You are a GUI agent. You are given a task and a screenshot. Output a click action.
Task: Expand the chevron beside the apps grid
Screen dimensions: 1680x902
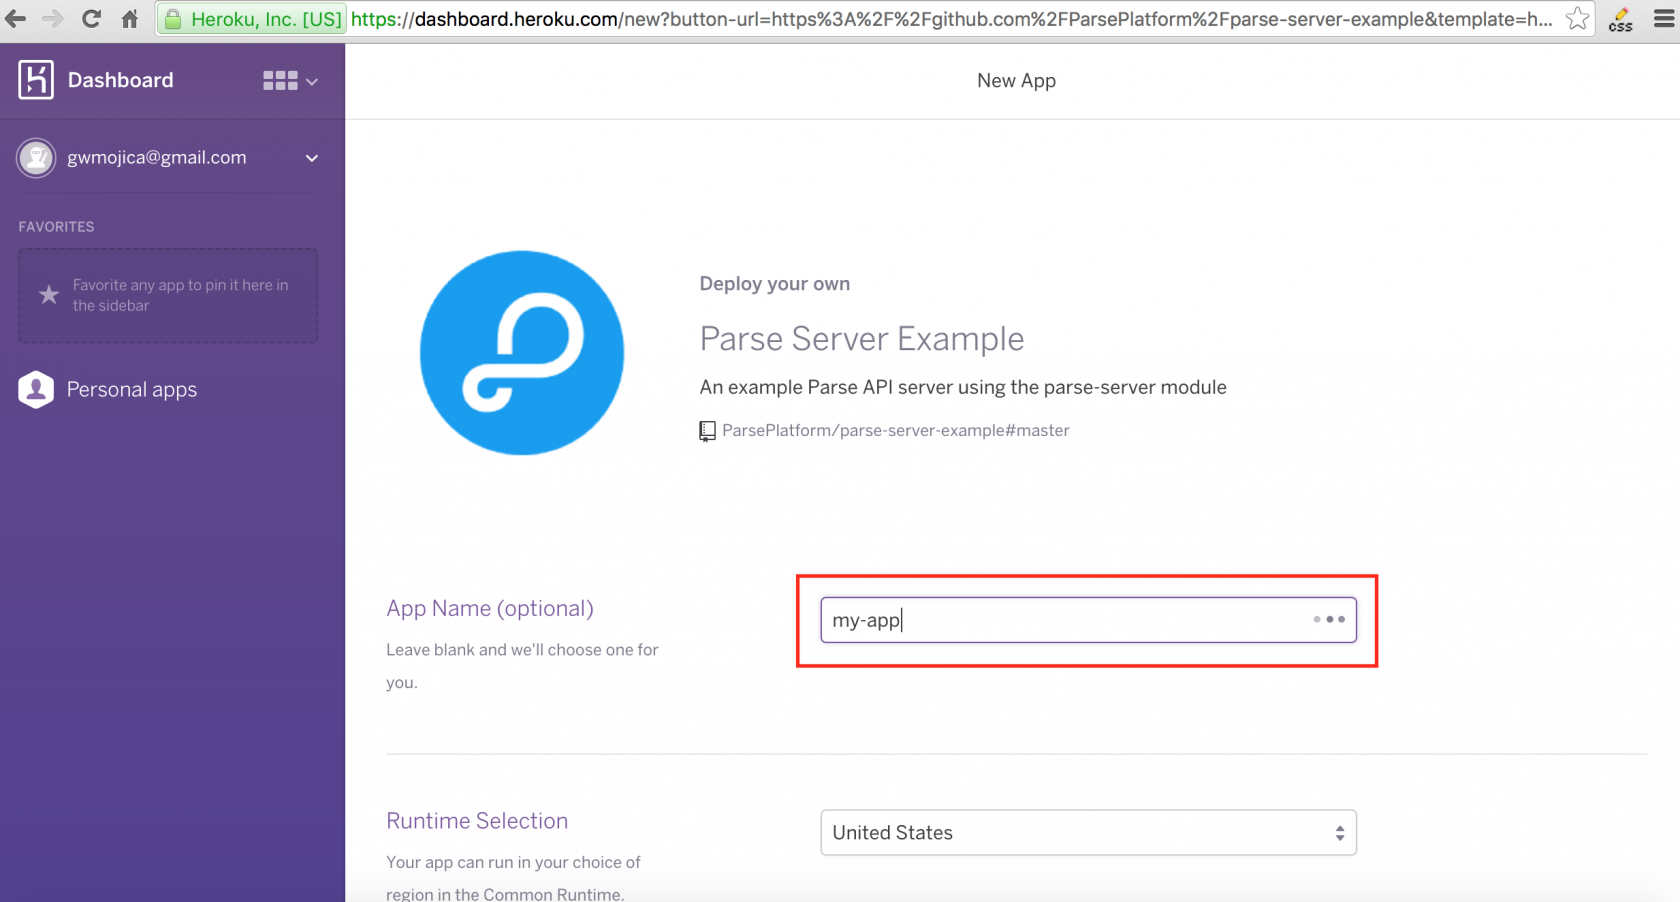click(x=311, y=80)
